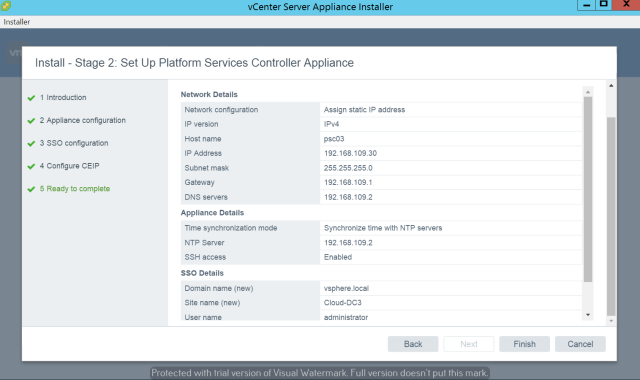The image size is (640, 380).
Task: Close the installer window
Action: 626,4
